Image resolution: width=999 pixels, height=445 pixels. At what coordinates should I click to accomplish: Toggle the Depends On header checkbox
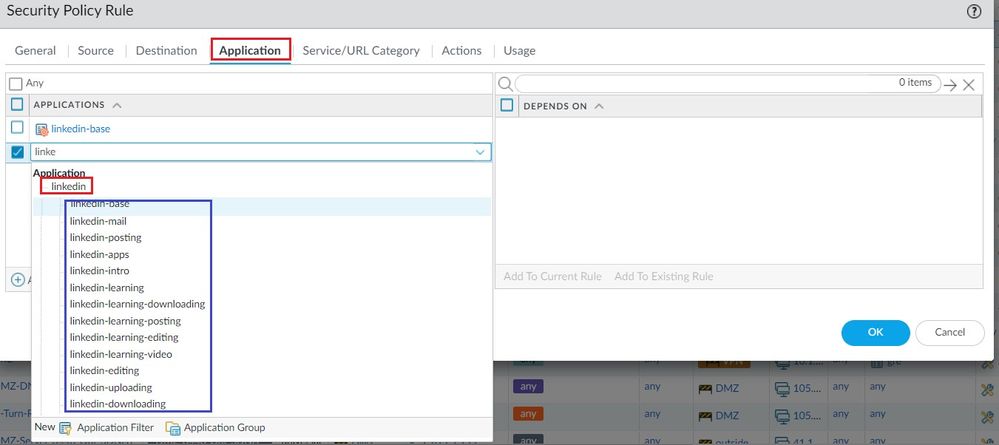pyautogui.click(x=507, y=105)
